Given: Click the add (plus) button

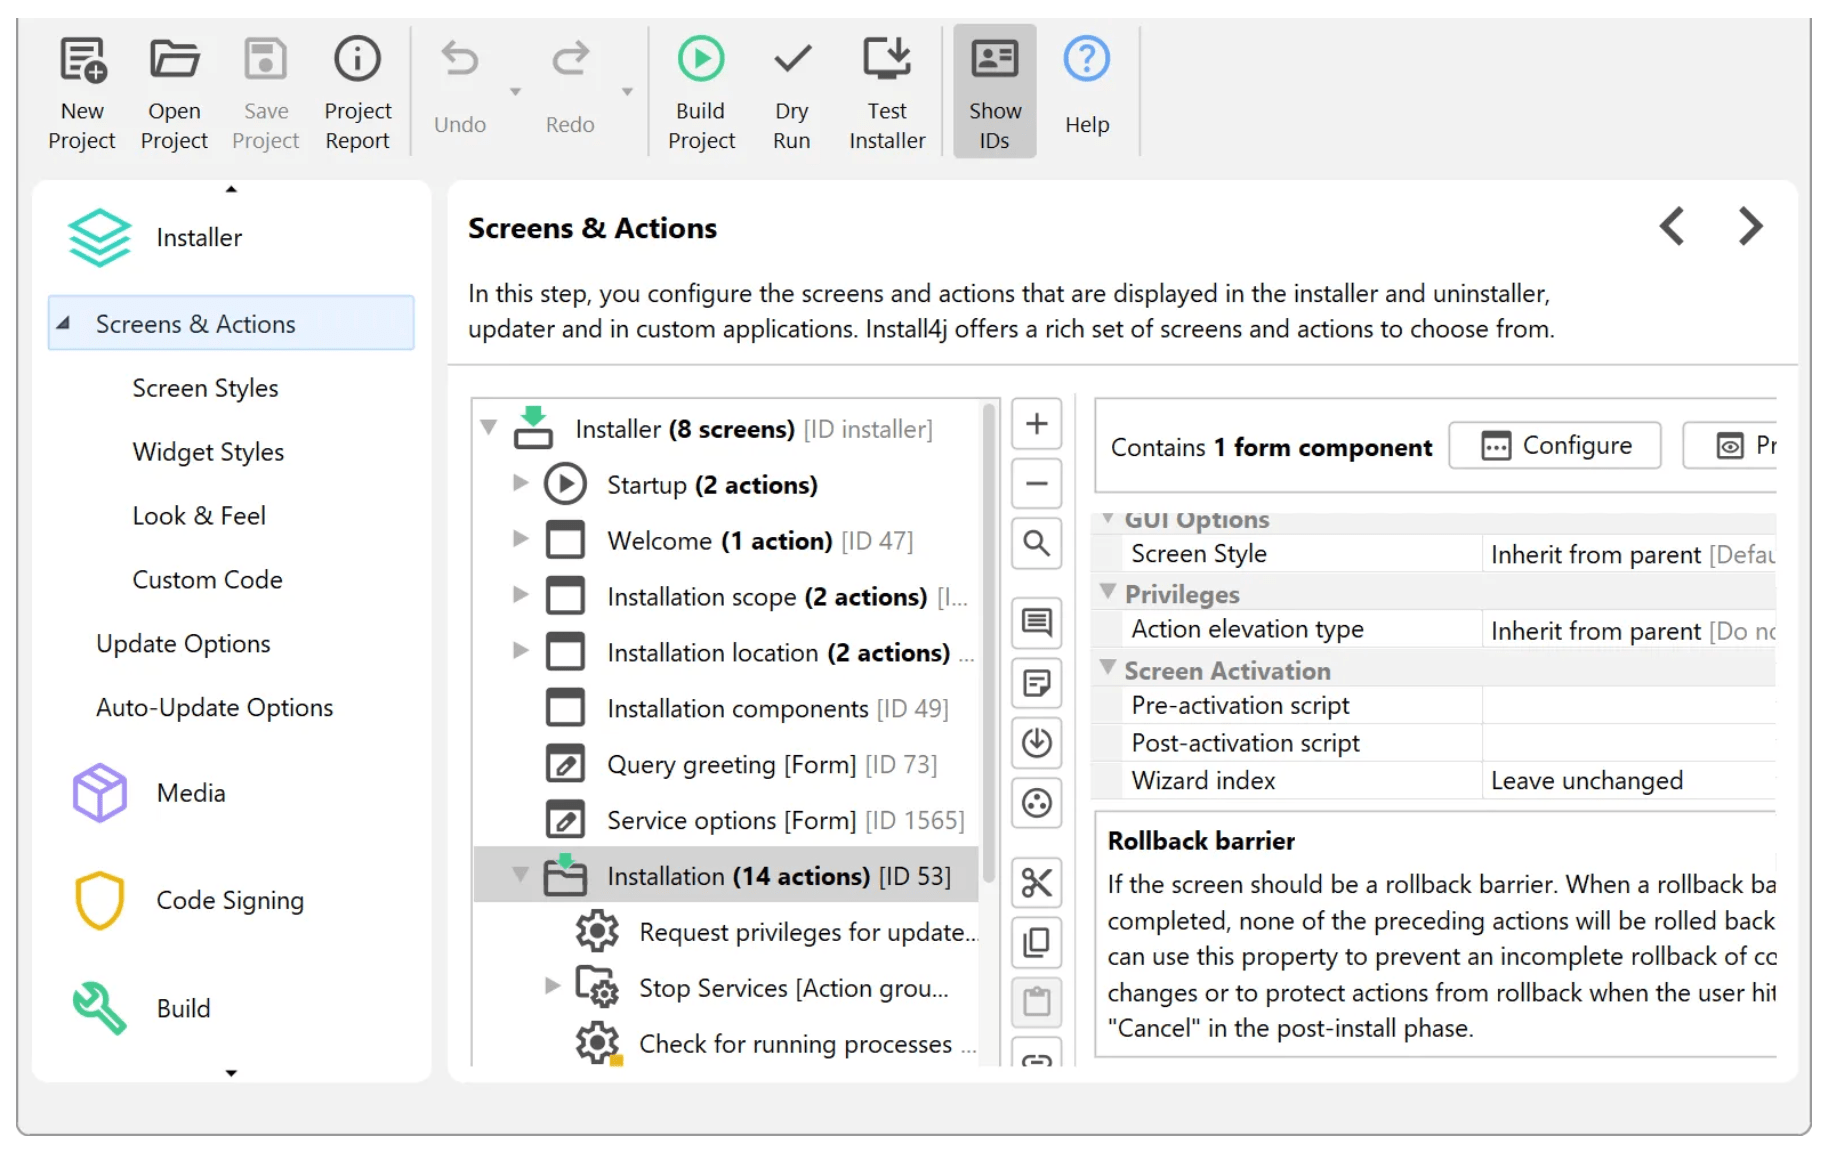Looking at the screenshot, I should [x=1037, y=424].
